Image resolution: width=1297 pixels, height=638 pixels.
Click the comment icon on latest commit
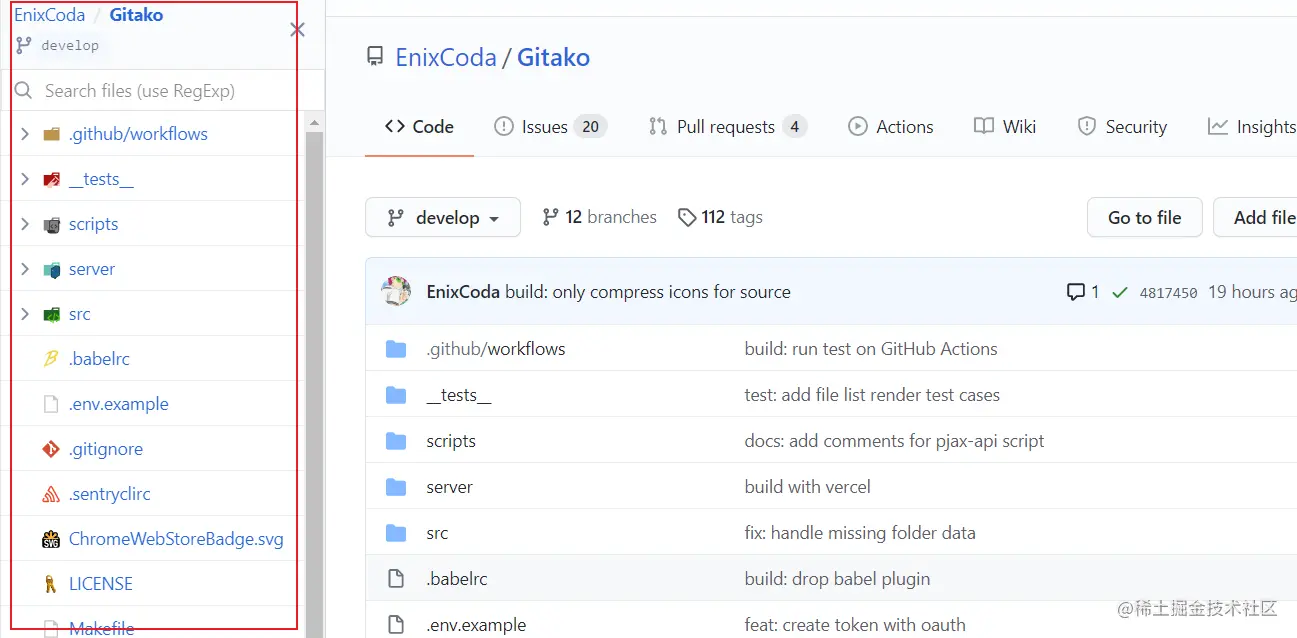tap(1076, 292)
